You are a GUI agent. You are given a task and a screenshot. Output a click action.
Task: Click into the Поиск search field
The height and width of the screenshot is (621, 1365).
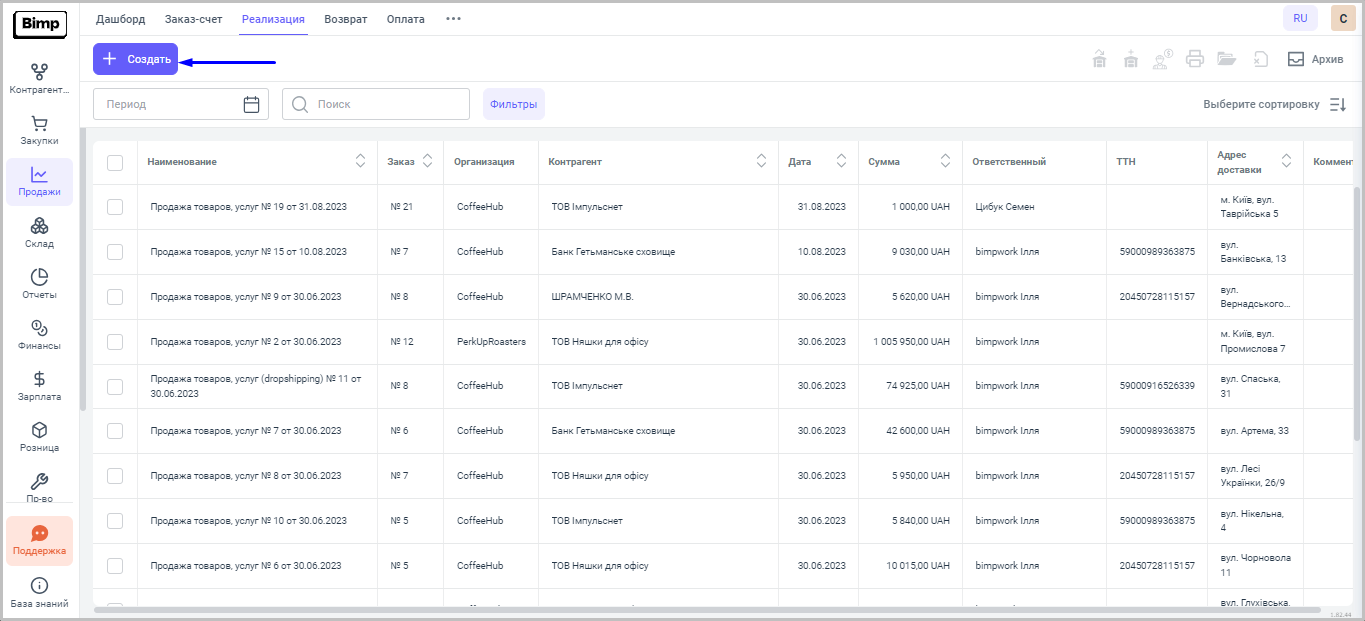pos(385,104)
